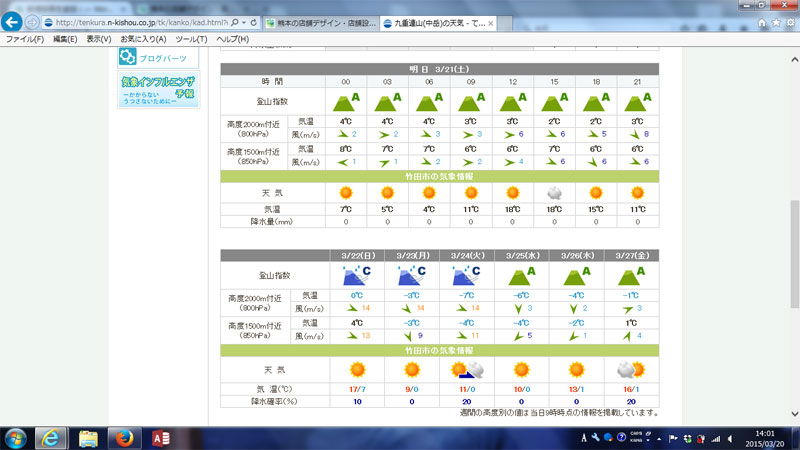Open the ブログパーツ link
The image size is (800, 450).
(163, 58)
